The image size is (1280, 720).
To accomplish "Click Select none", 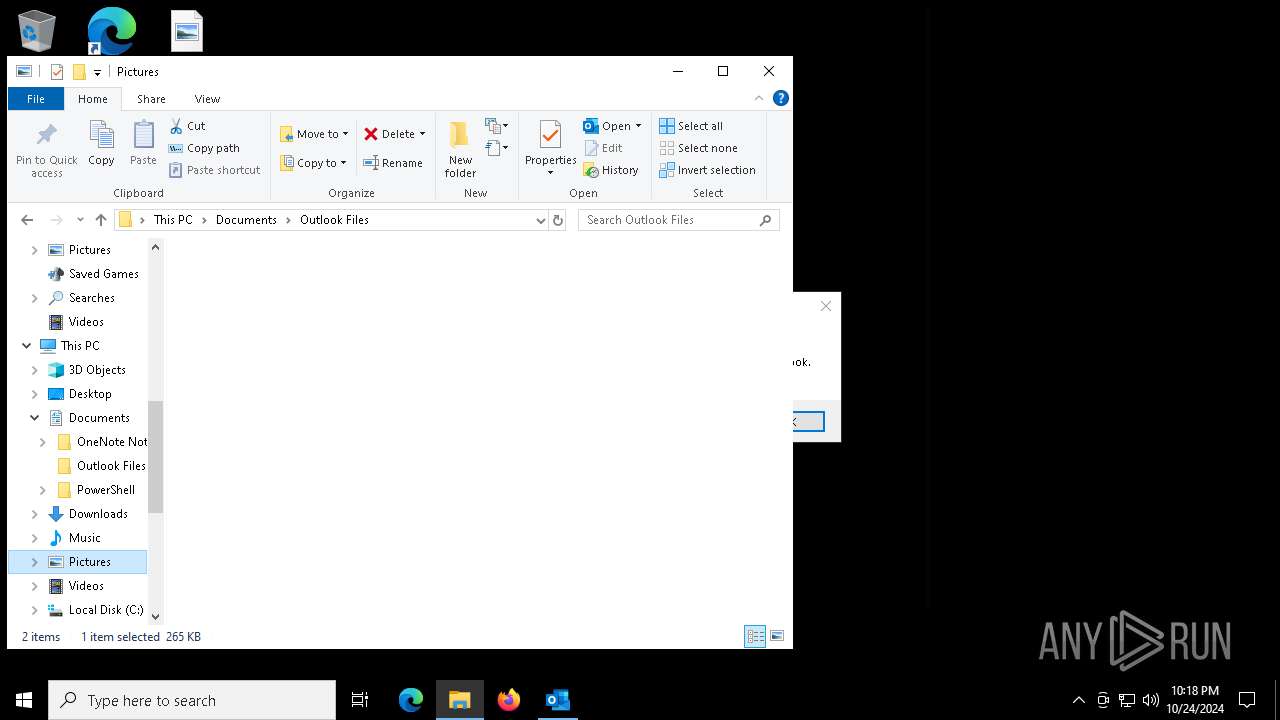I will [698, 148].
